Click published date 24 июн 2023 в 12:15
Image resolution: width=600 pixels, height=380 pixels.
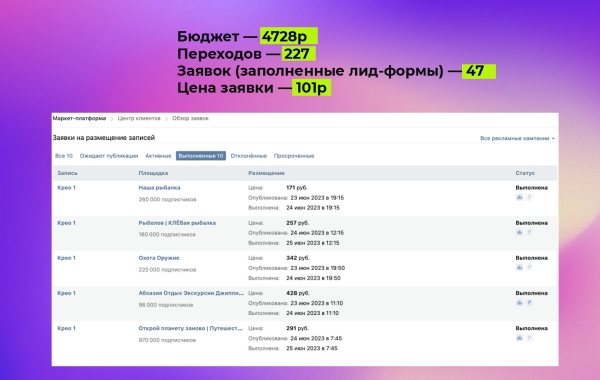[317, 233]
